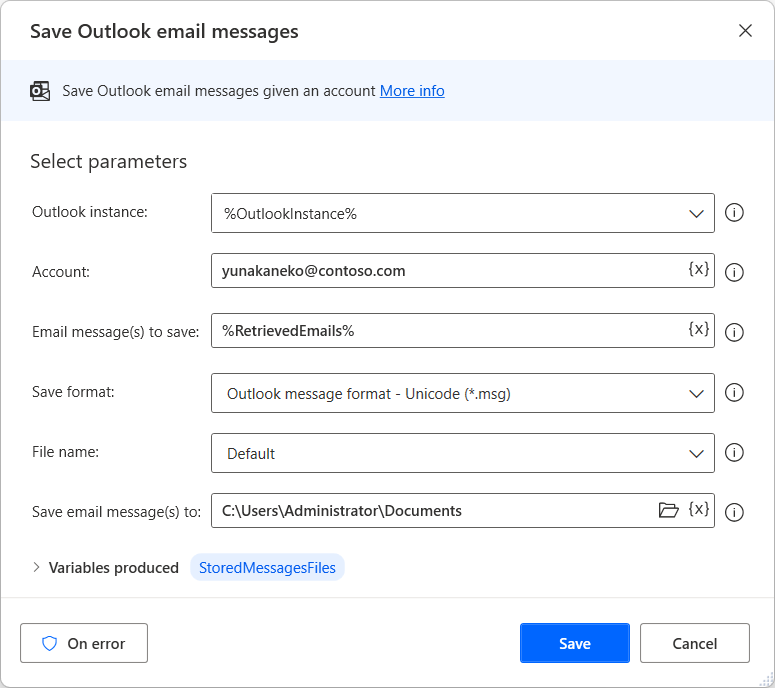This screenshot has width=775, height=688.
Task: Click the Cancel button
Action: [x=694, y=643]
